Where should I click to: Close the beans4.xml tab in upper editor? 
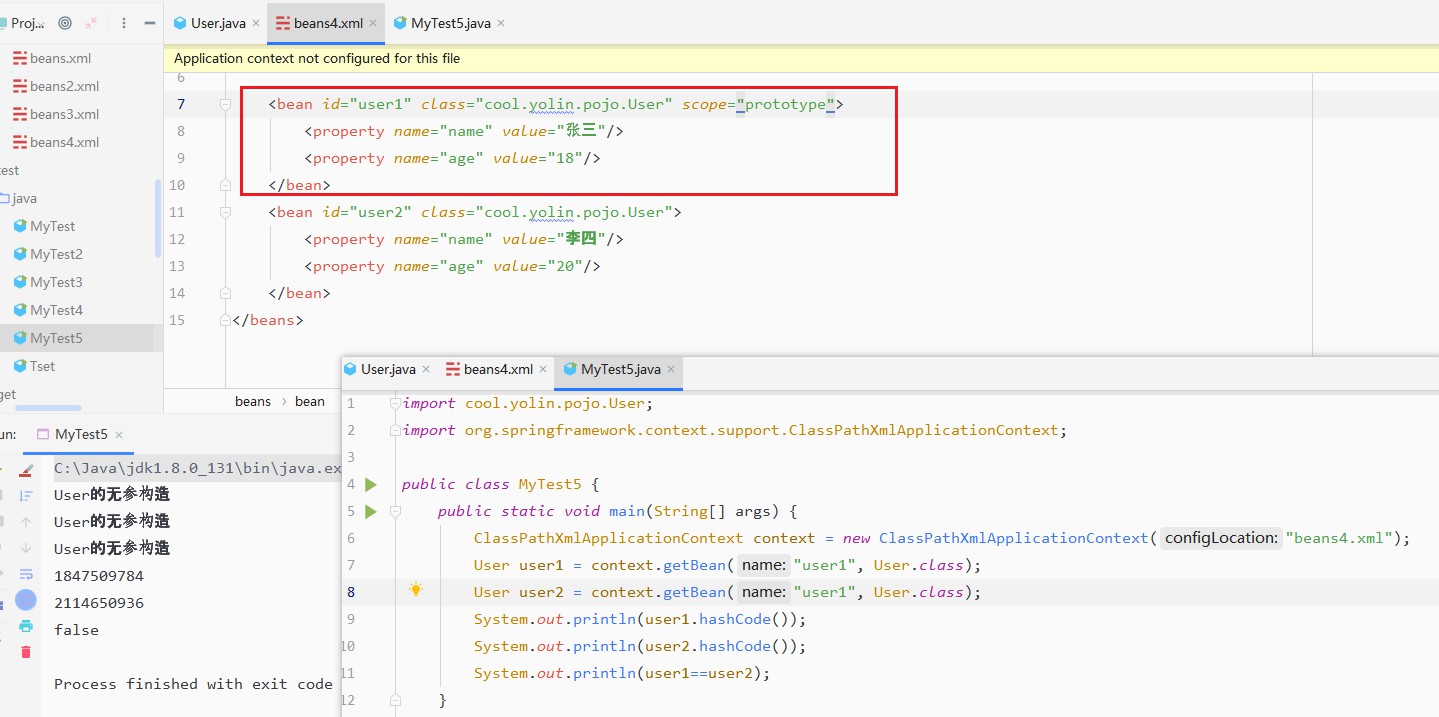[x=373, y=23]
